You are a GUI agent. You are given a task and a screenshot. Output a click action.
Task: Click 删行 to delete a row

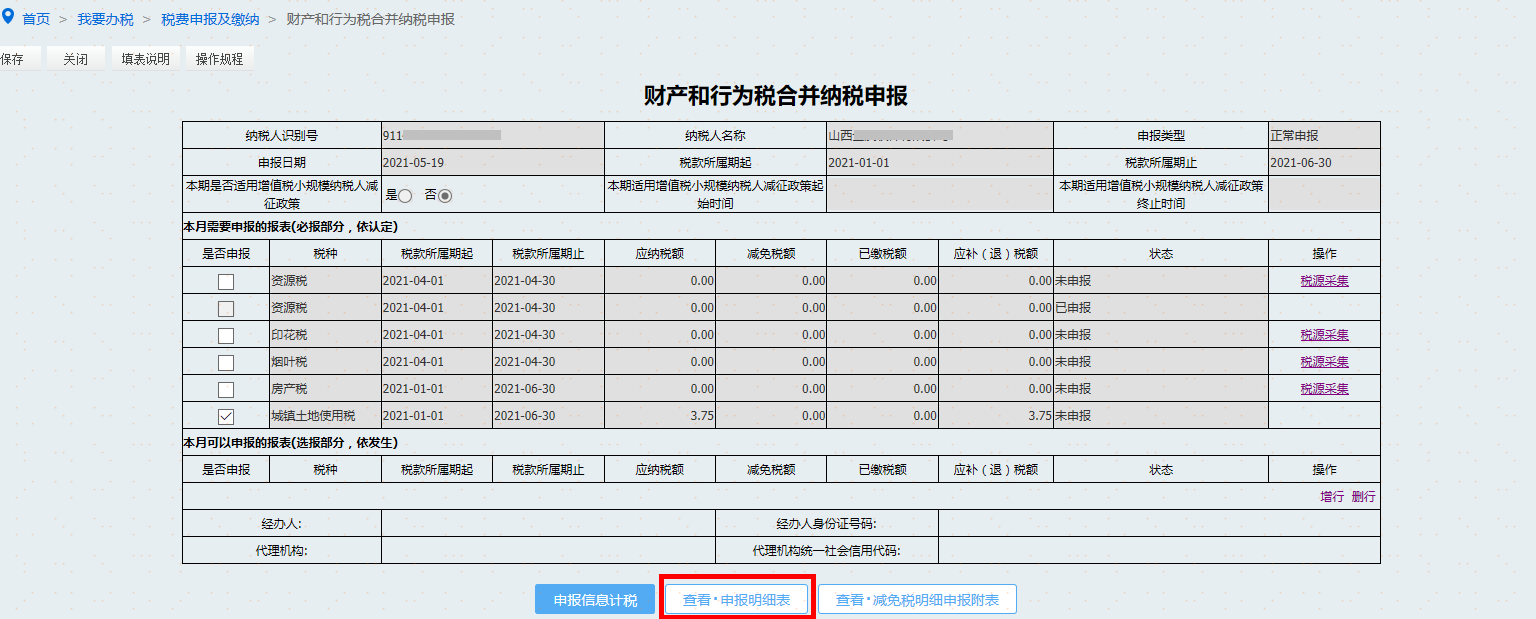coord(1363,497)
